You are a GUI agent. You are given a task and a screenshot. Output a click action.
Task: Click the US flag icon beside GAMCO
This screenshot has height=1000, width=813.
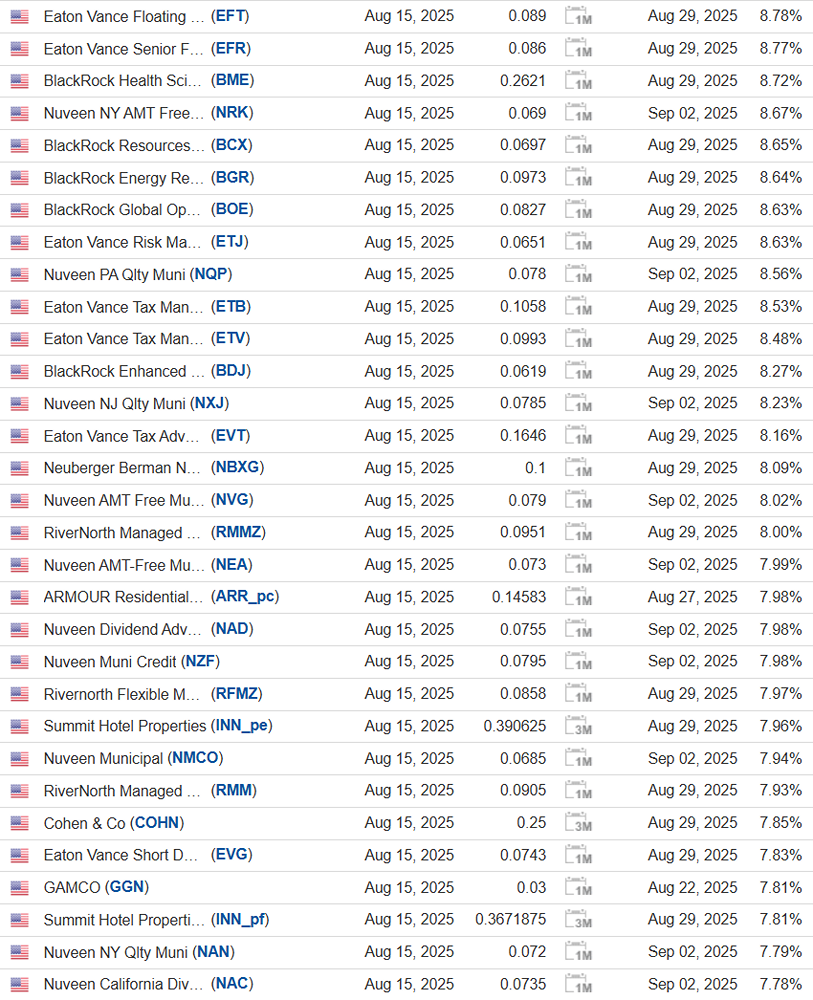20,888
